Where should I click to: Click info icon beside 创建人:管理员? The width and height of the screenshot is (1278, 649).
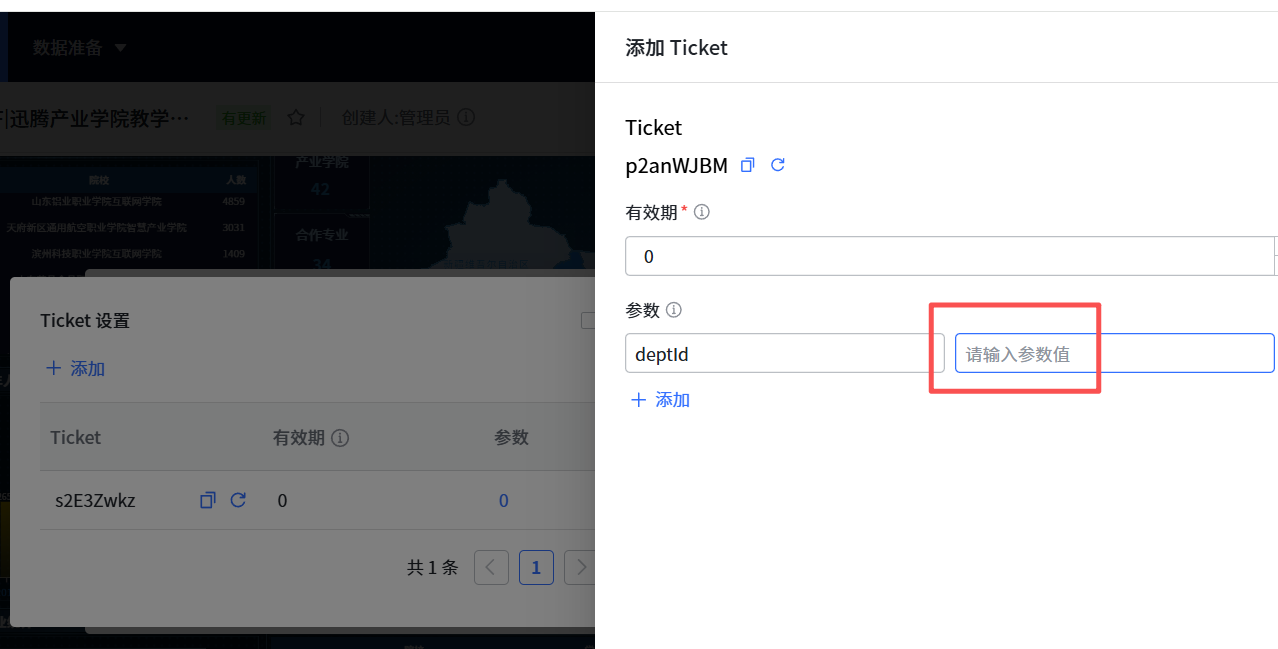[466, 118]
